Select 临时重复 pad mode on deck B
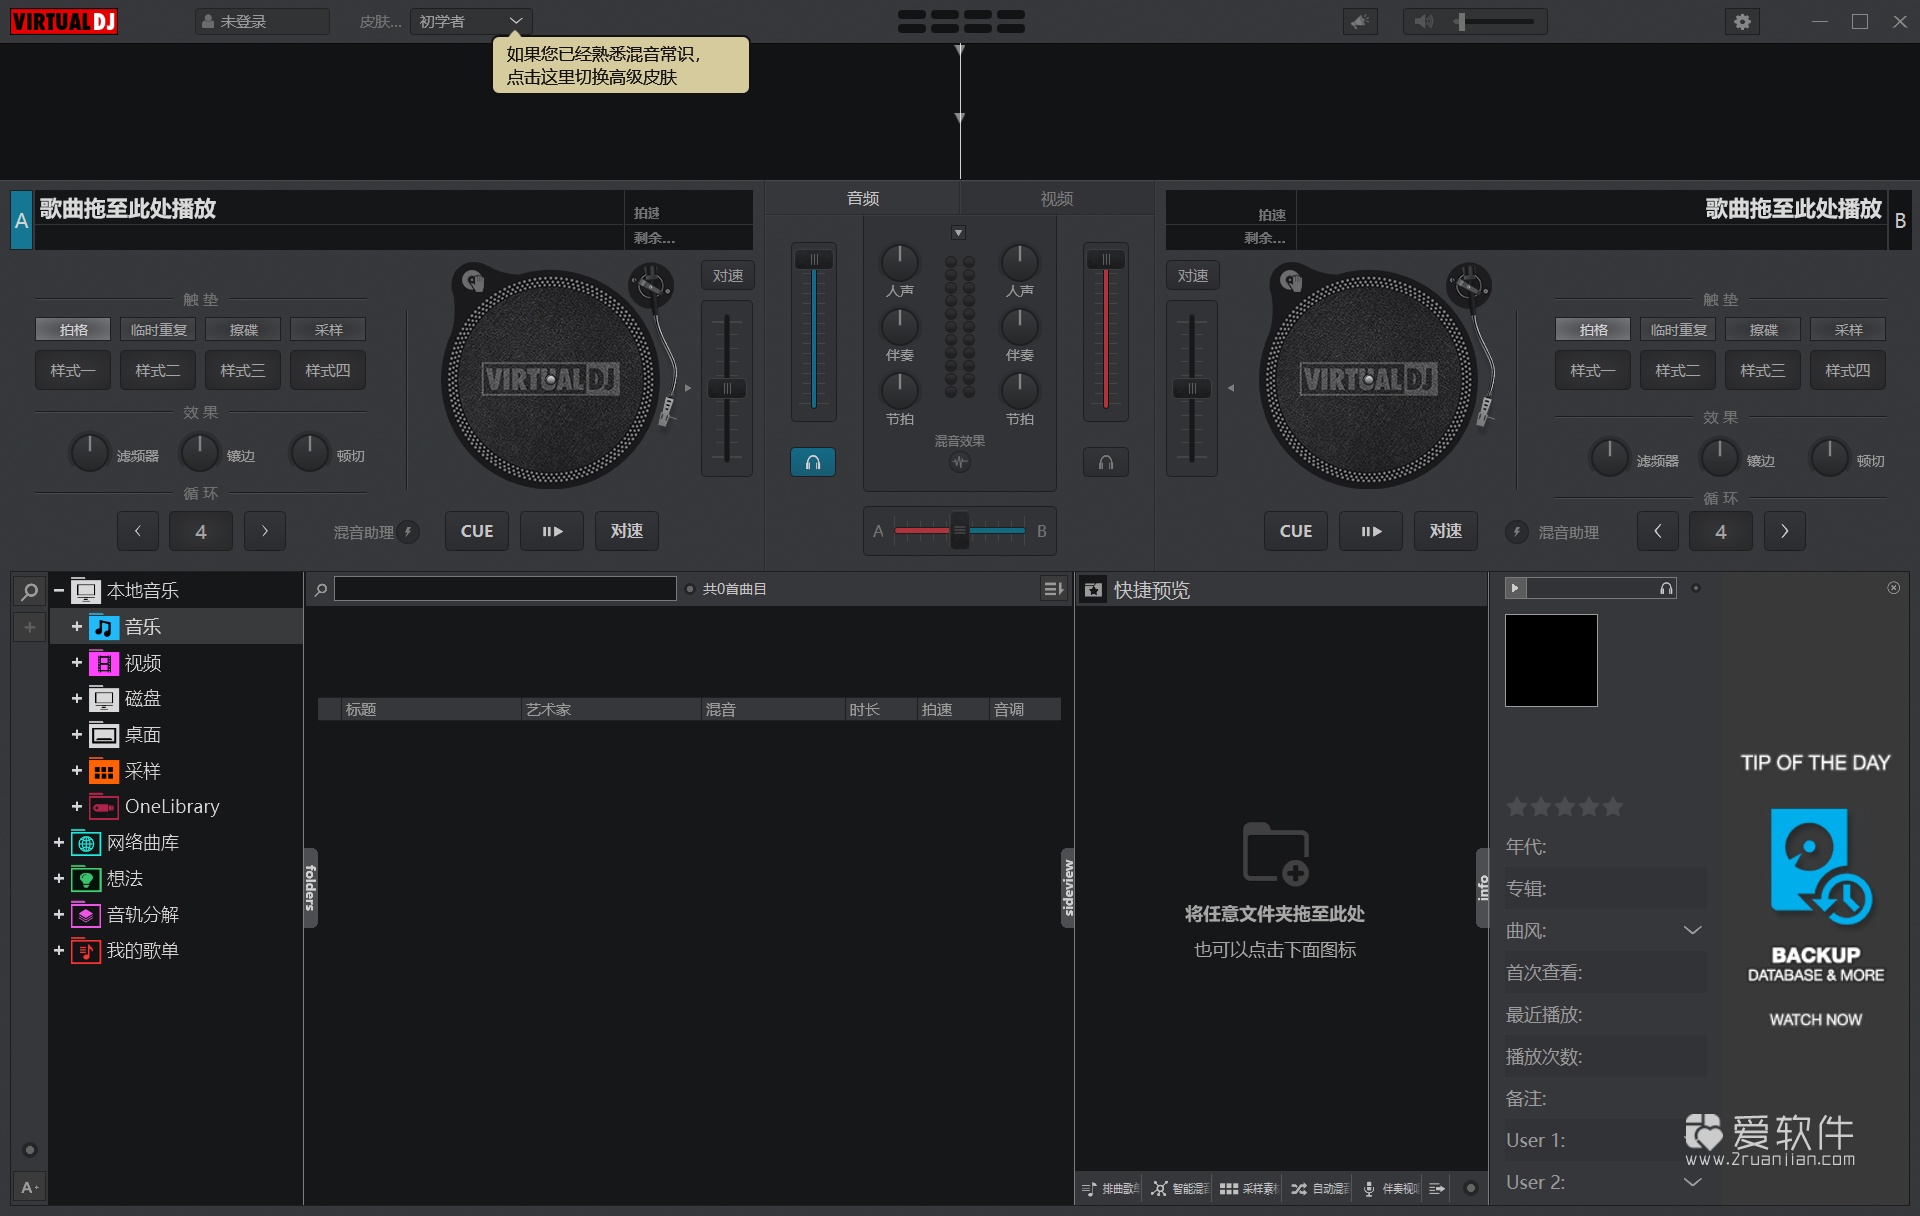 tap(1678, 329)
